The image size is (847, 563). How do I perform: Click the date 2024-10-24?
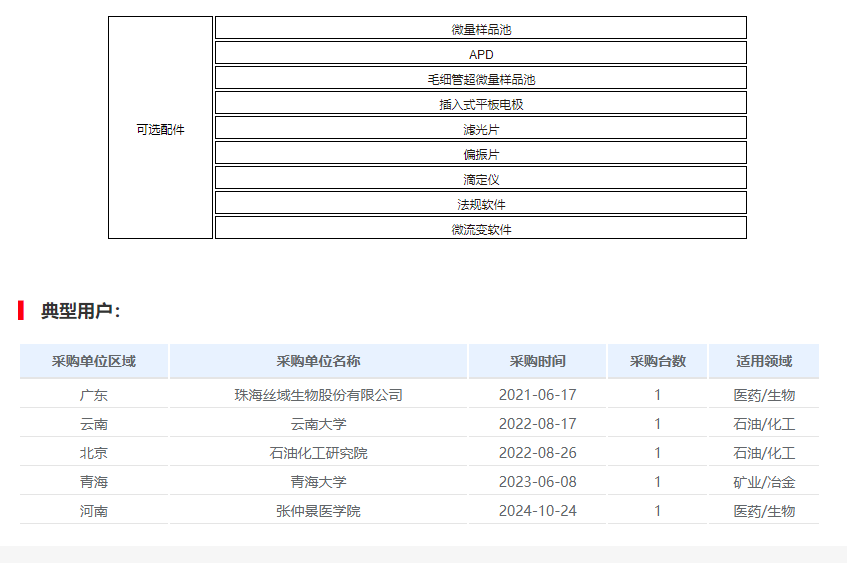[537, 511]
